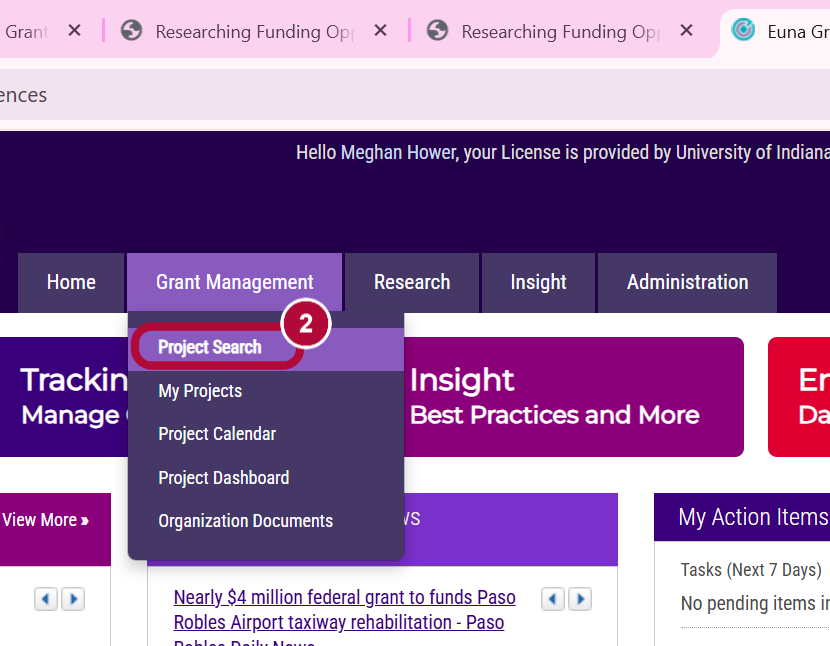Image resolution: width=830 pixels, height=646 pixels.
Task: Click the View More link
Action: [x=46, y=520]
